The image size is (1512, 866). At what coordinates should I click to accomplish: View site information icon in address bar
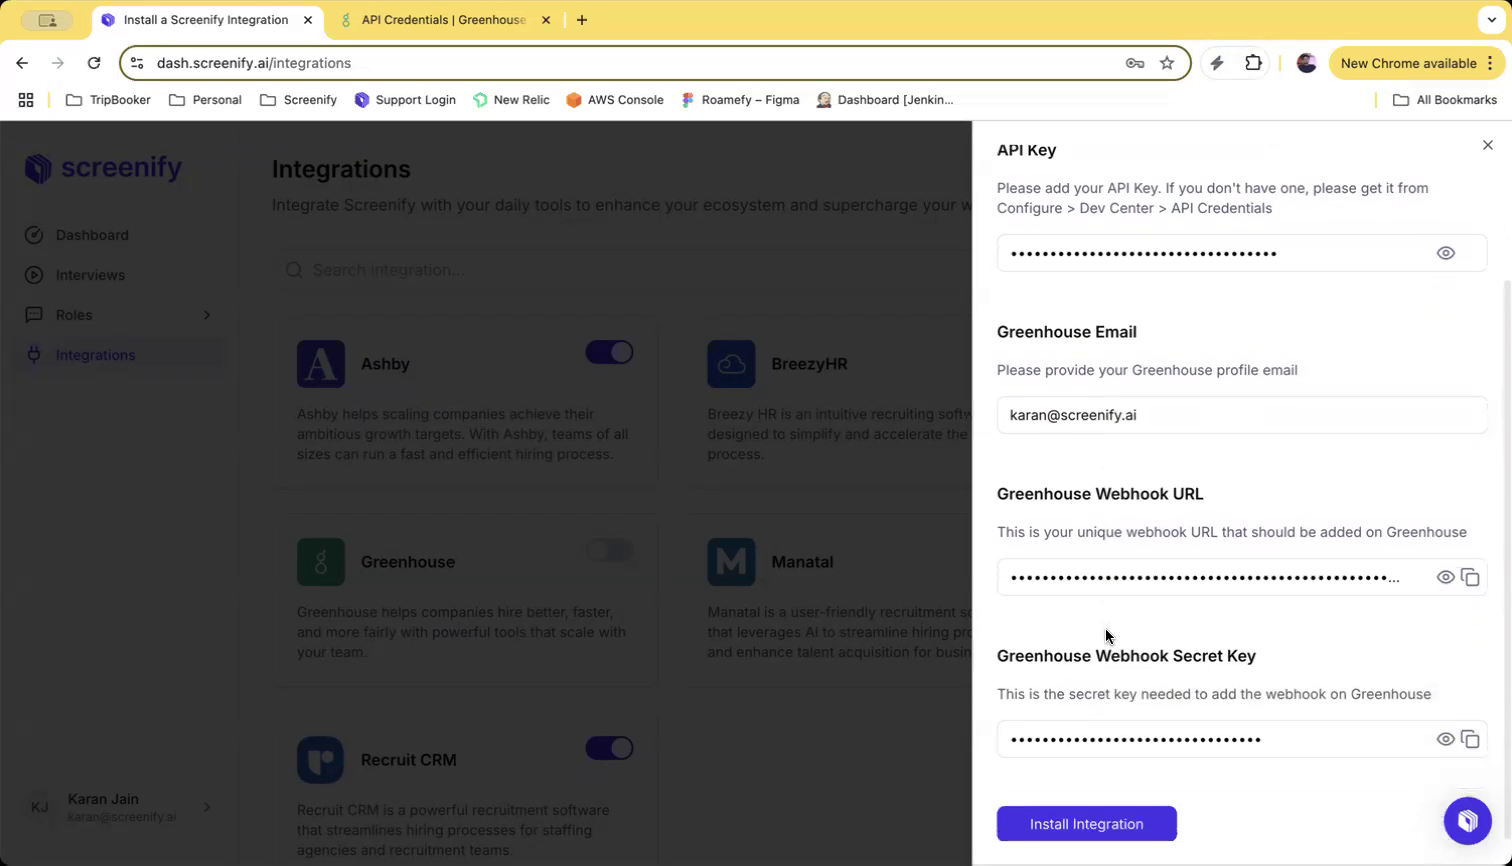click(x=137, y=63)
